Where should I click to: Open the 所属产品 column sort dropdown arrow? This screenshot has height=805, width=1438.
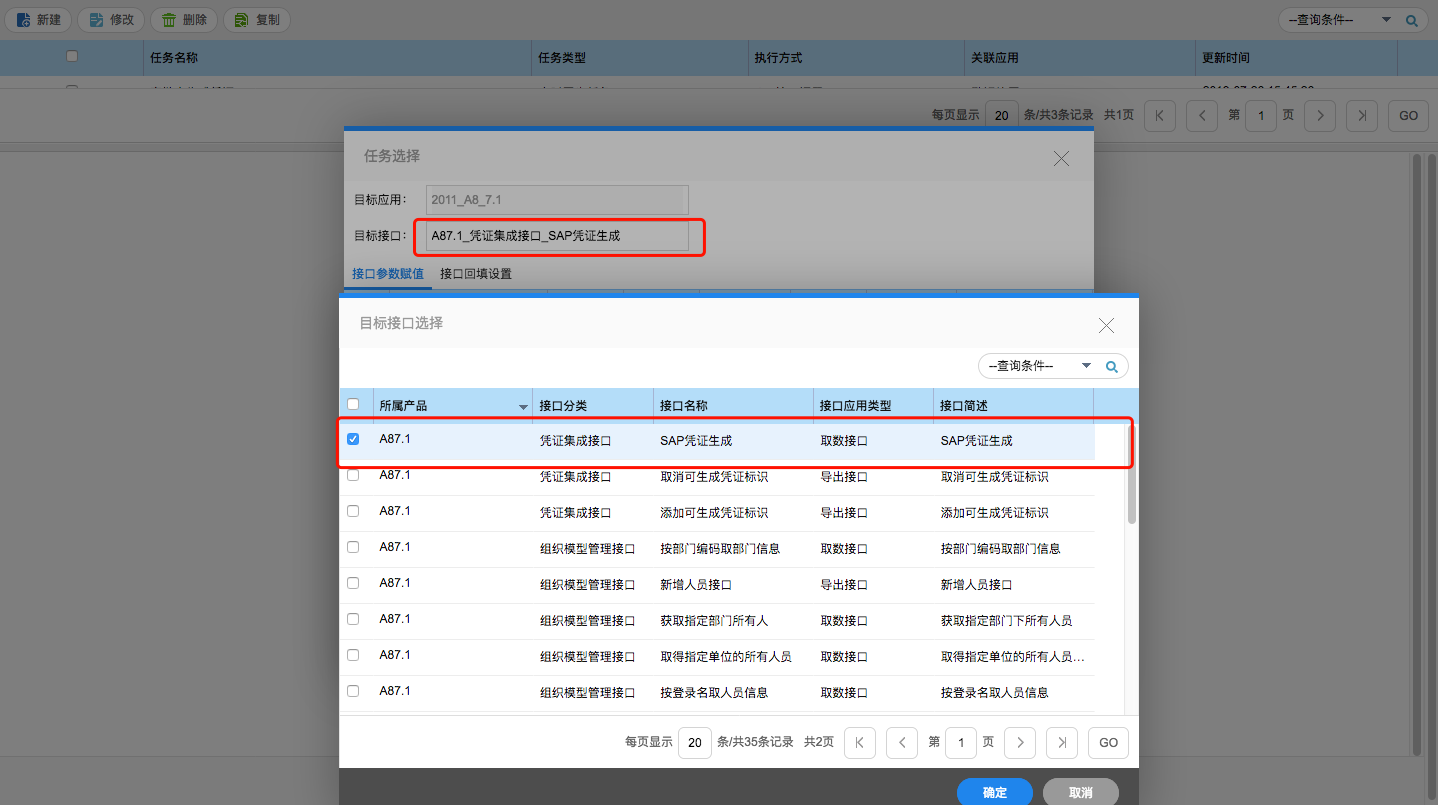(523, 407)
